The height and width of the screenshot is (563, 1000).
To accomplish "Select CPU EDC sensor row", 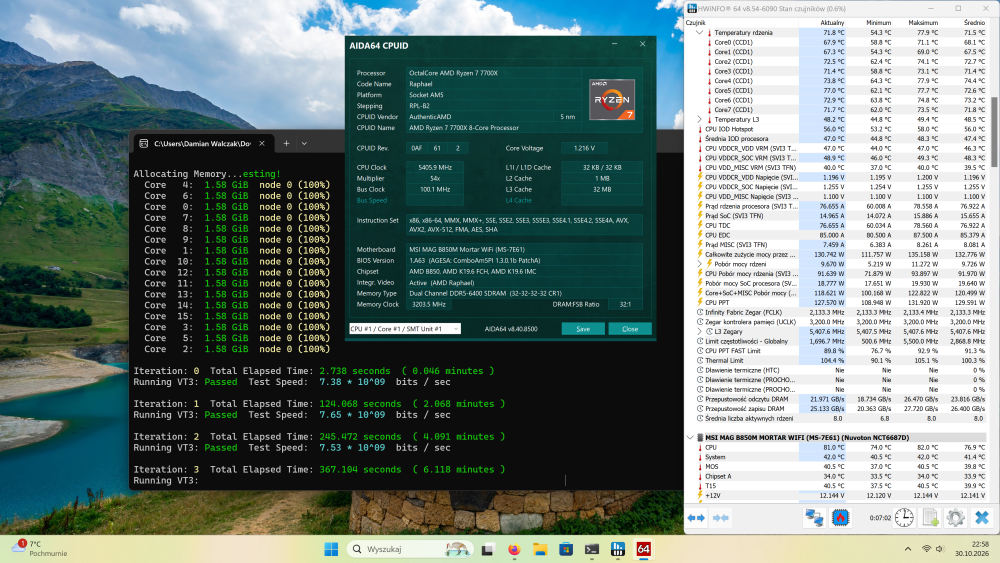I will coord(837,235).
